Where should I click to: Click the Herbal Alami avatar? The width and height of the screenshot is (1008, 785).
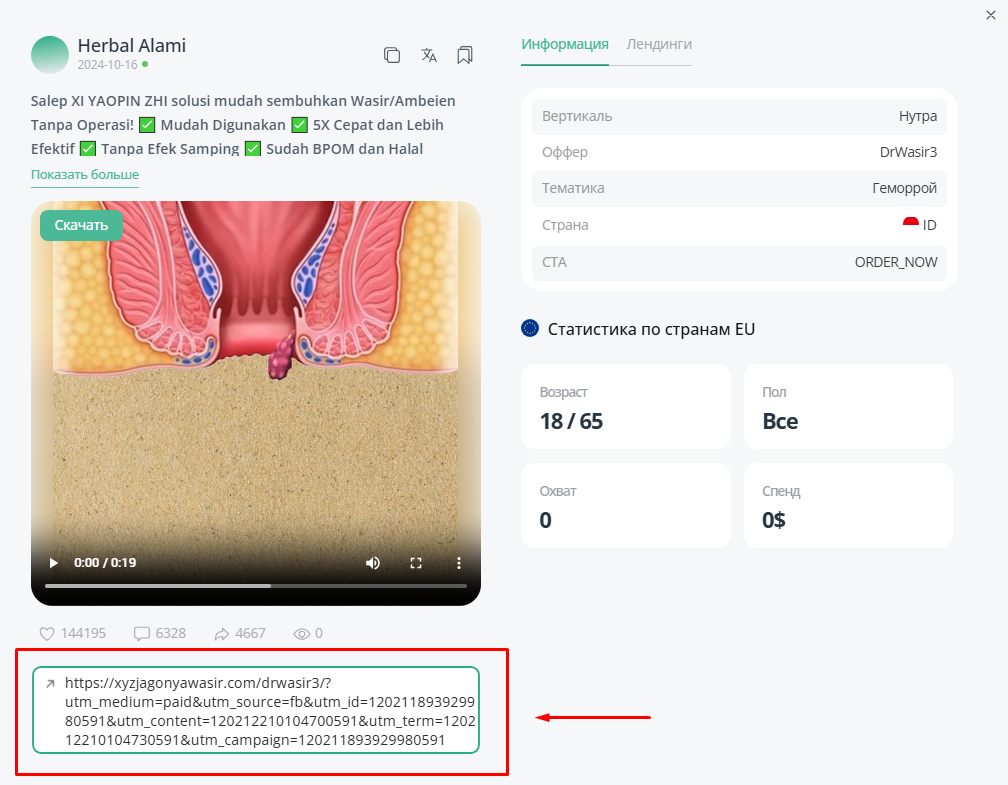tap(50, 55)
